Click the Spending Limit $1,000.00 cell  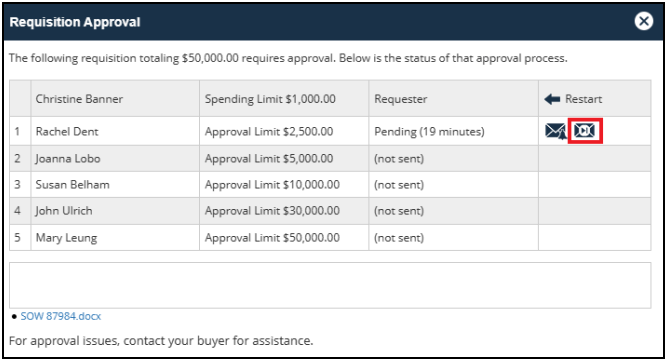(284, 99)
